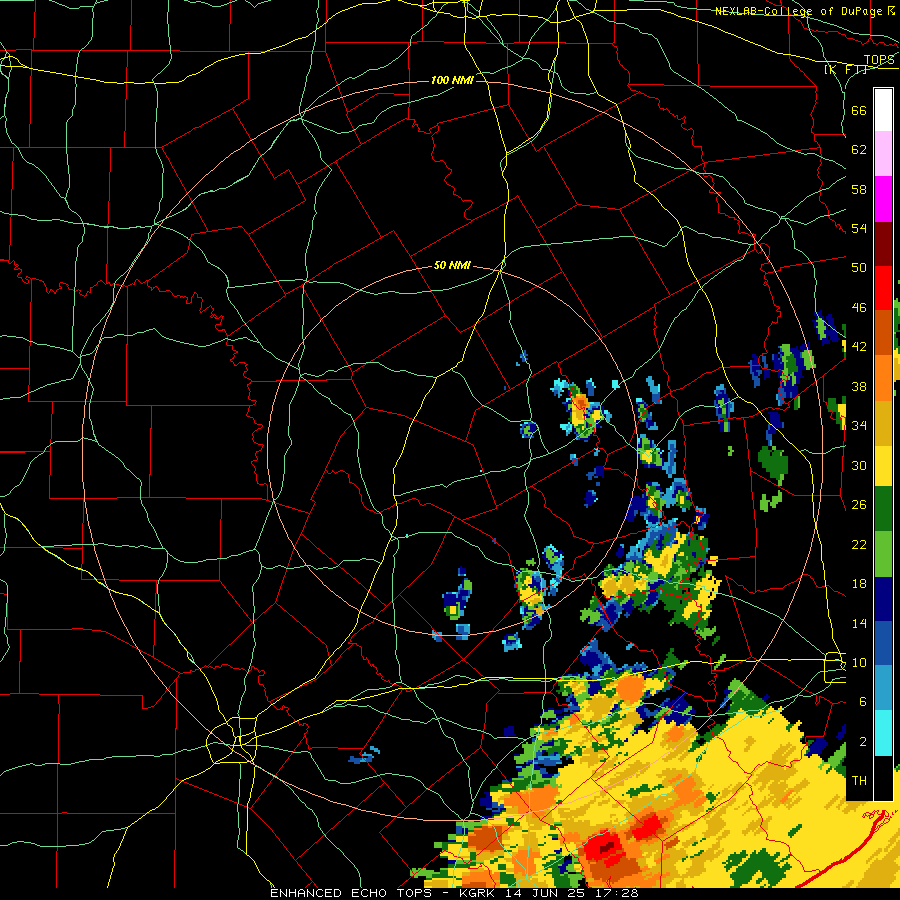
Task: Select the 54 value on the legend
Action: [x=859, y=228]
